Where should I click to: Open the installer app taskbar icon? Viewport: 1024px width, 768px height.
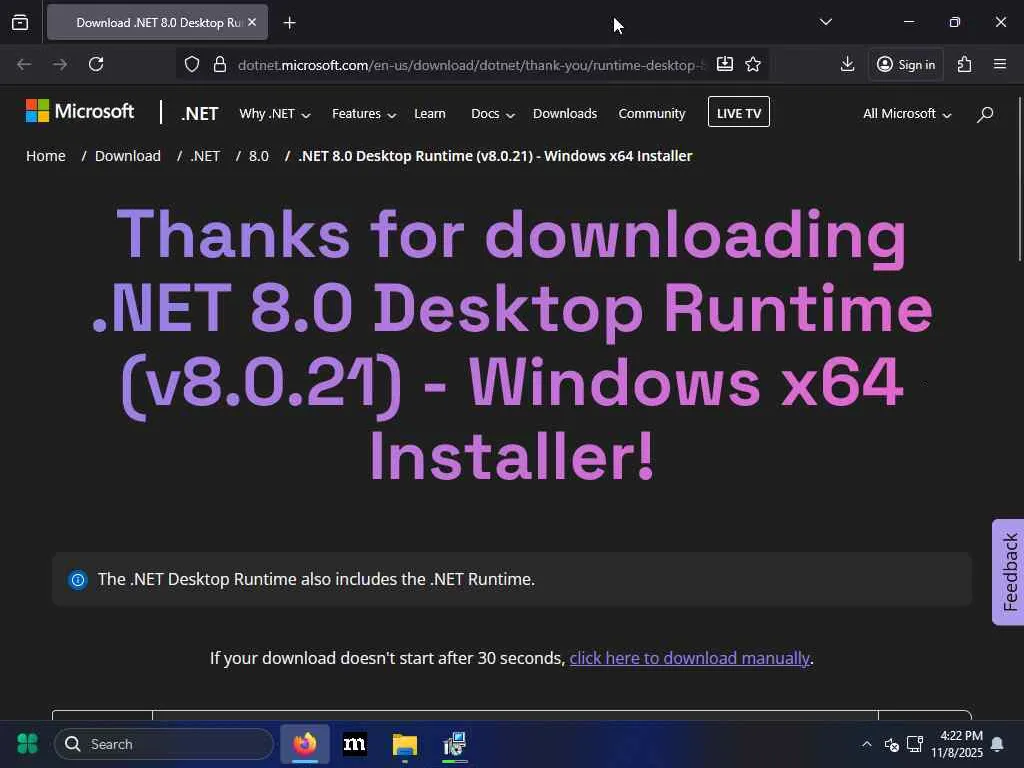(x=455, y=744)
